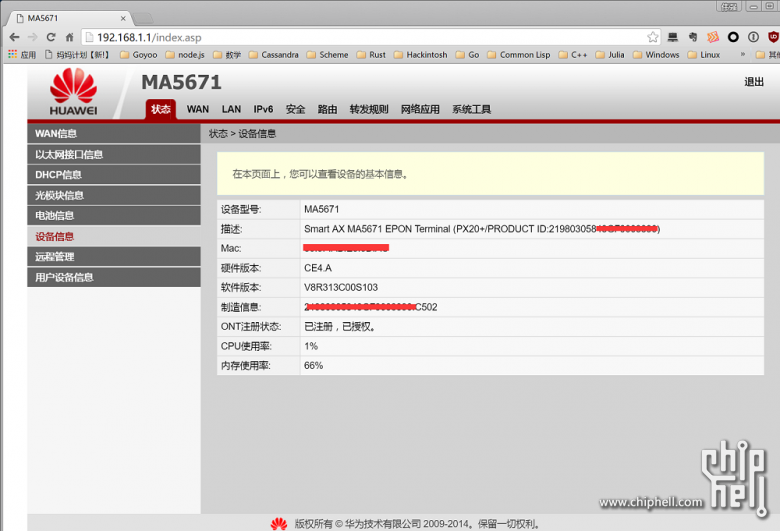Open 以太网接口信息 in the sidebar
This screenshot has width=780, height=531.
(114, 154)
